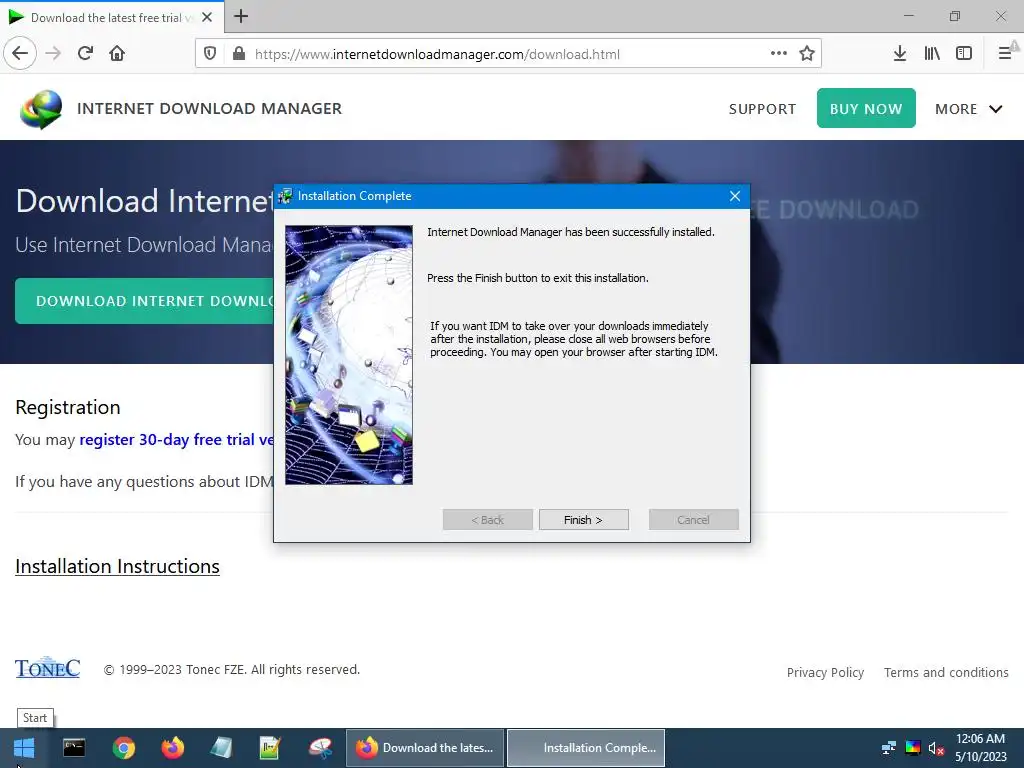Restore down the Firefox window
Image resolution: width=1024 pixels, height=768 pixels.
[955, 16]
